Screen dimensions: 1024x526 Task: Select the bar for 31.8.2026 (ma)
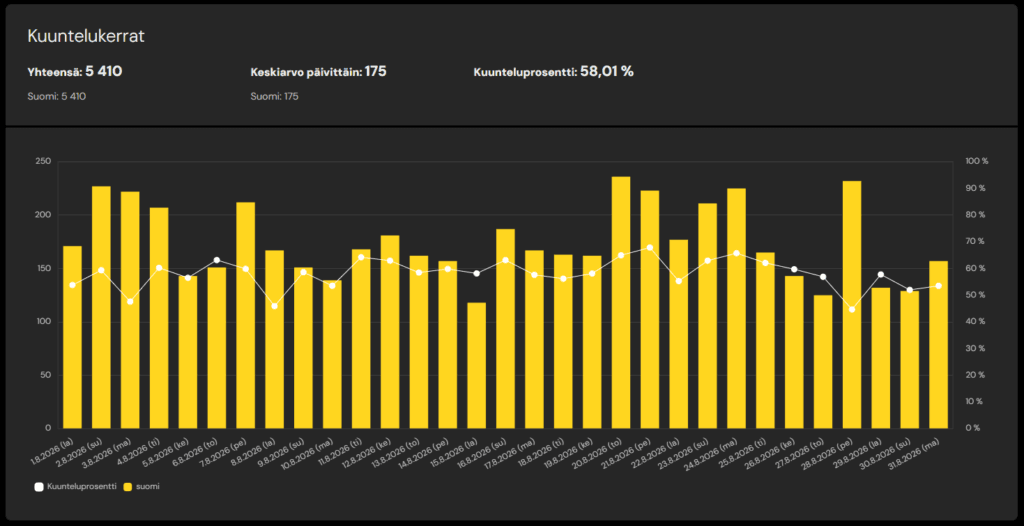938,344
